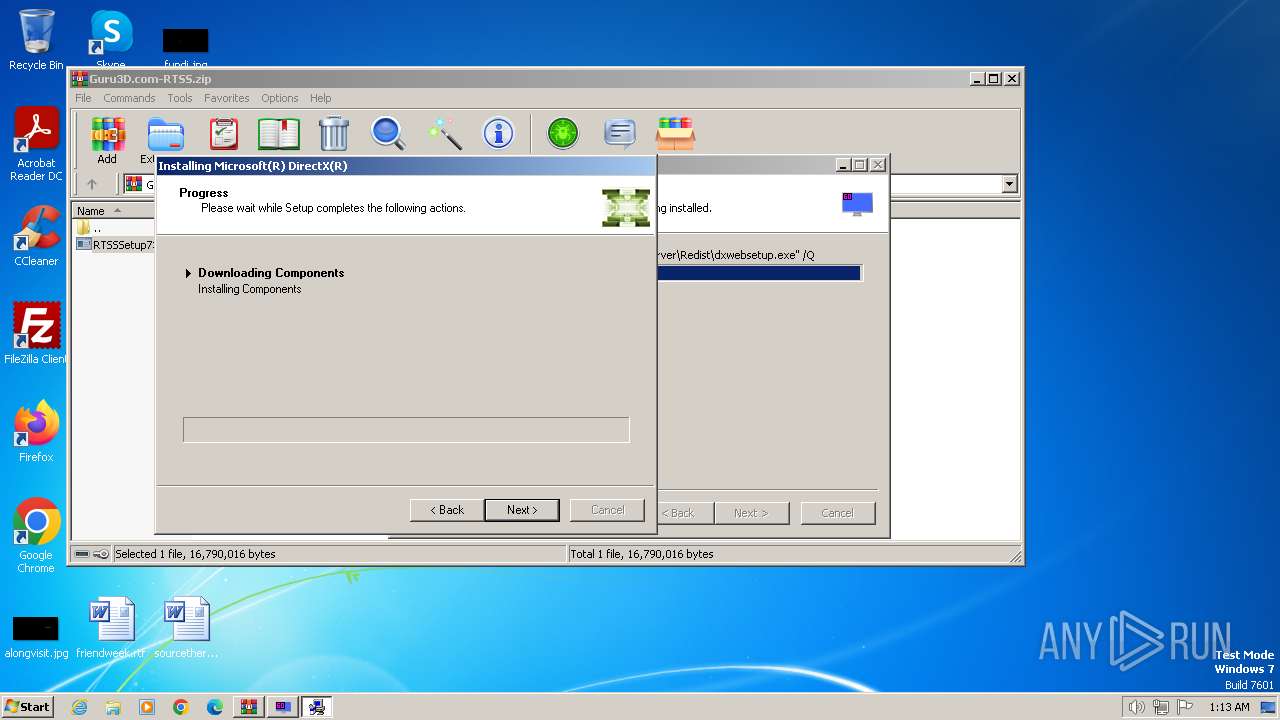
Task: Open the Wizard wand icon in WinRAR
Action: pyautogui.click(x=444, y=133)
